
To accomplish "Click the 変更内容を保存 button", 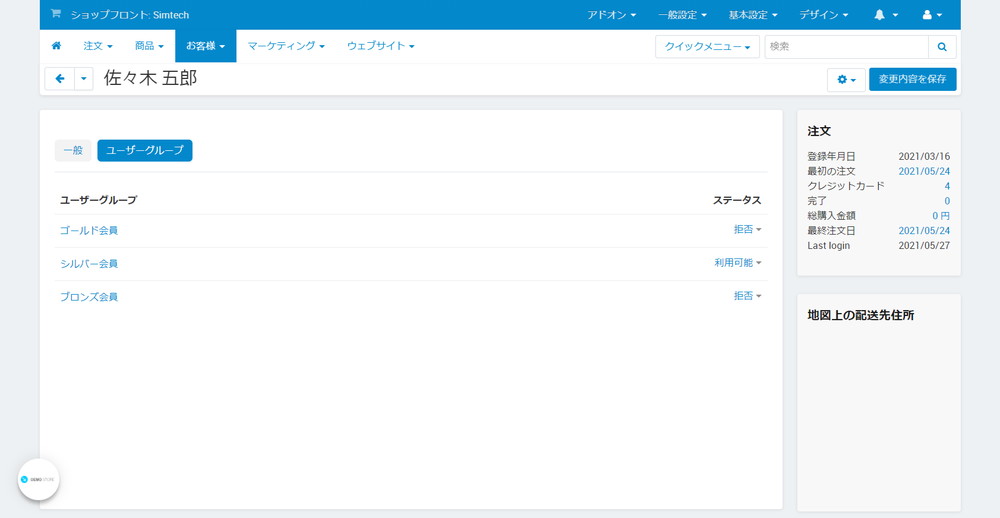I will [913, 80].
